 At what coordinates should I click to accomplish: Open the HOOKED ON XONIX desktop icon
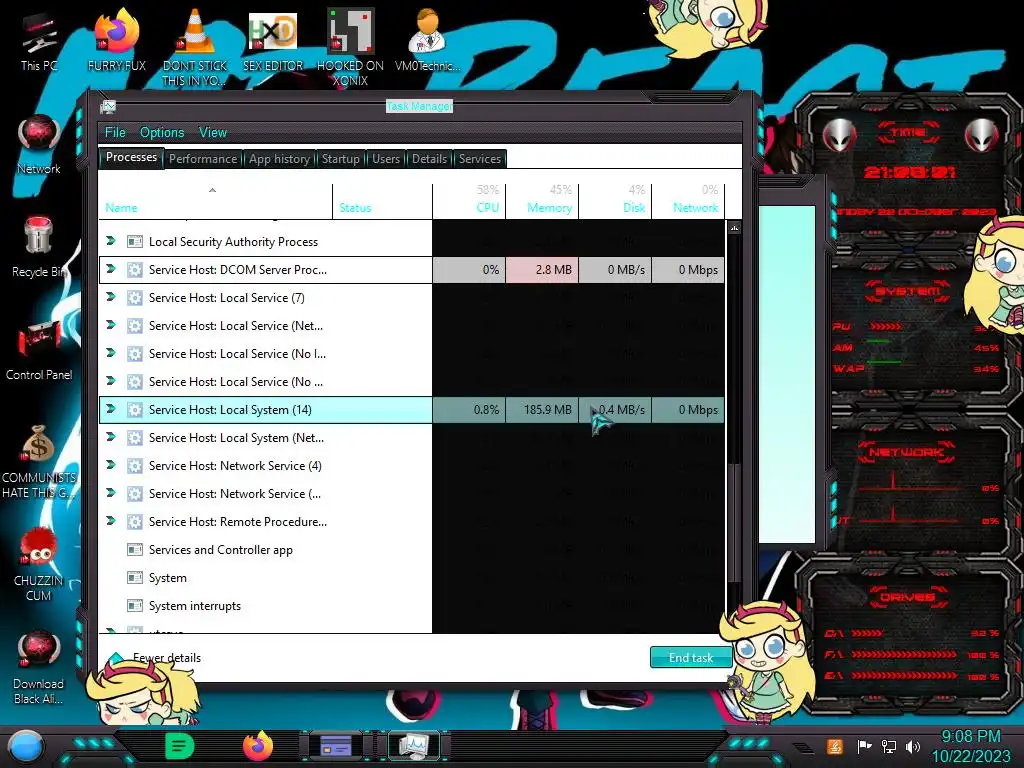click(x=350, y=46)
